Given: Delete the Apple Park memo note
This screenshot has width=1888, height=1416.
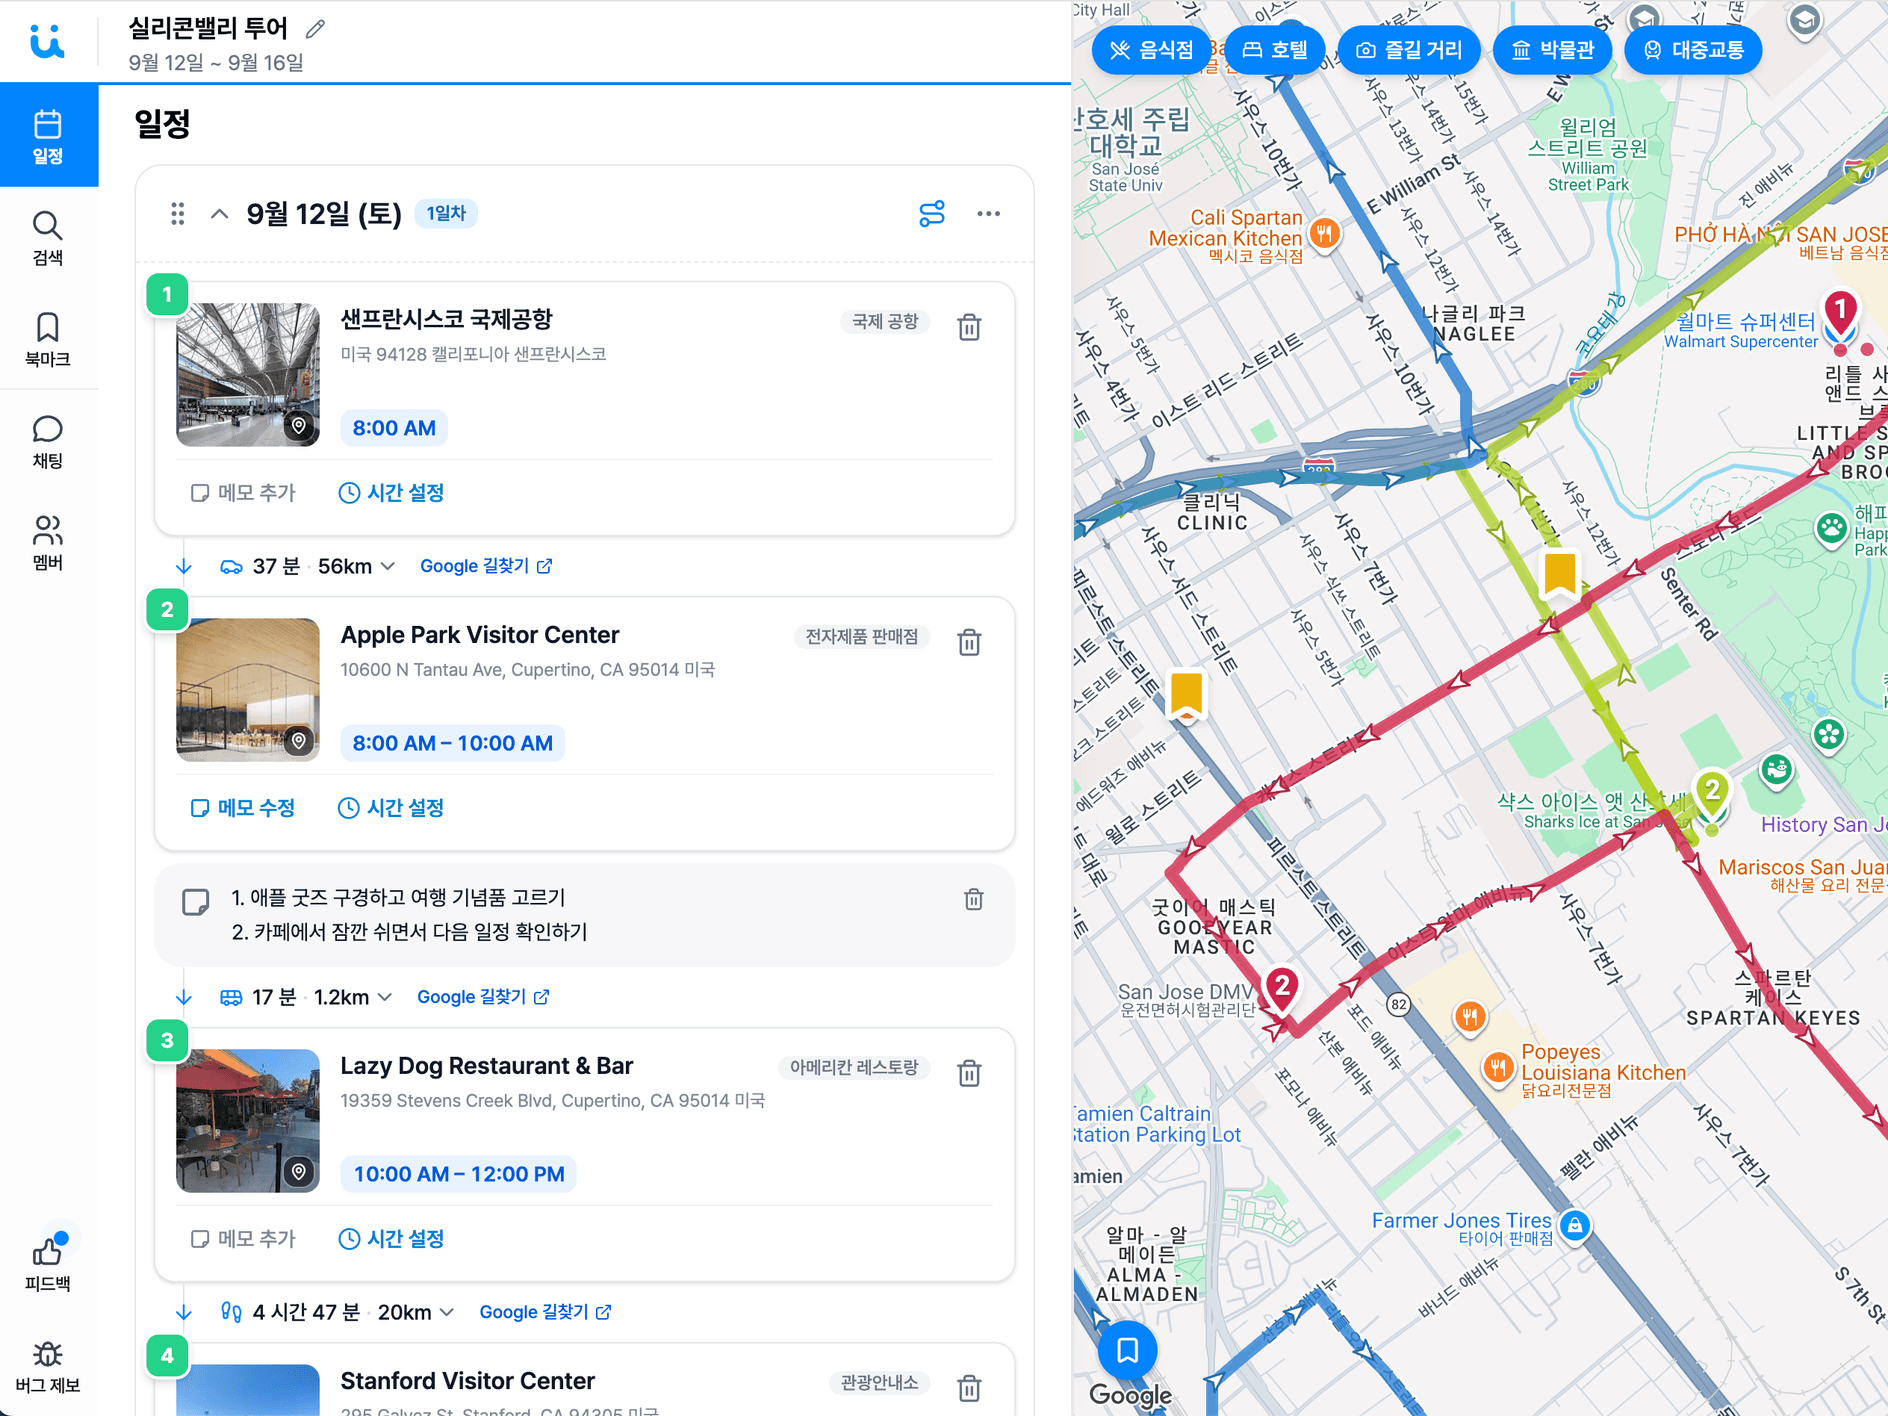Looking at the screenshot, I should [974, 899].
